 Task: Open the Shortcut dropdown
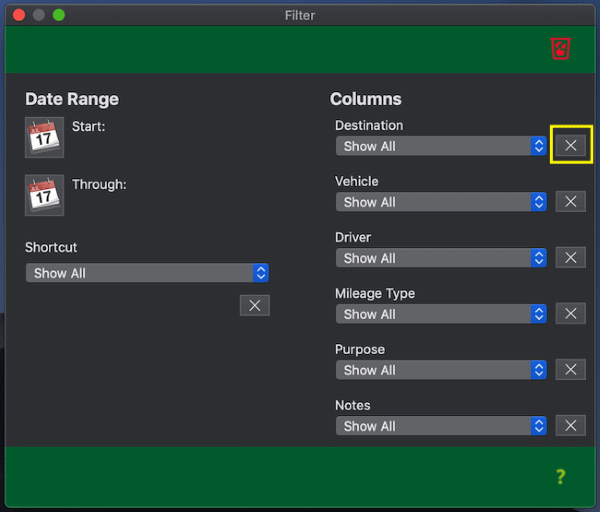[147, 273]
